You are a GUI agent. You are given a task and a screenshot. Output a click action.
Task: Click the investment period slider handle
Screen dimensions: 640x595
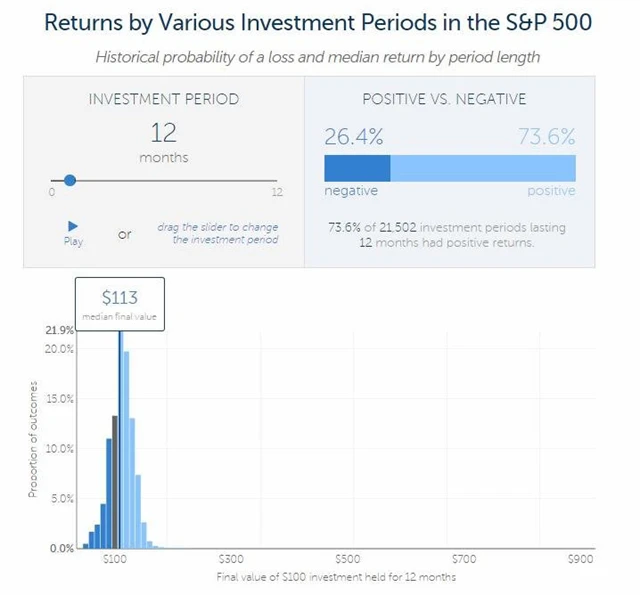click(70, 180)
